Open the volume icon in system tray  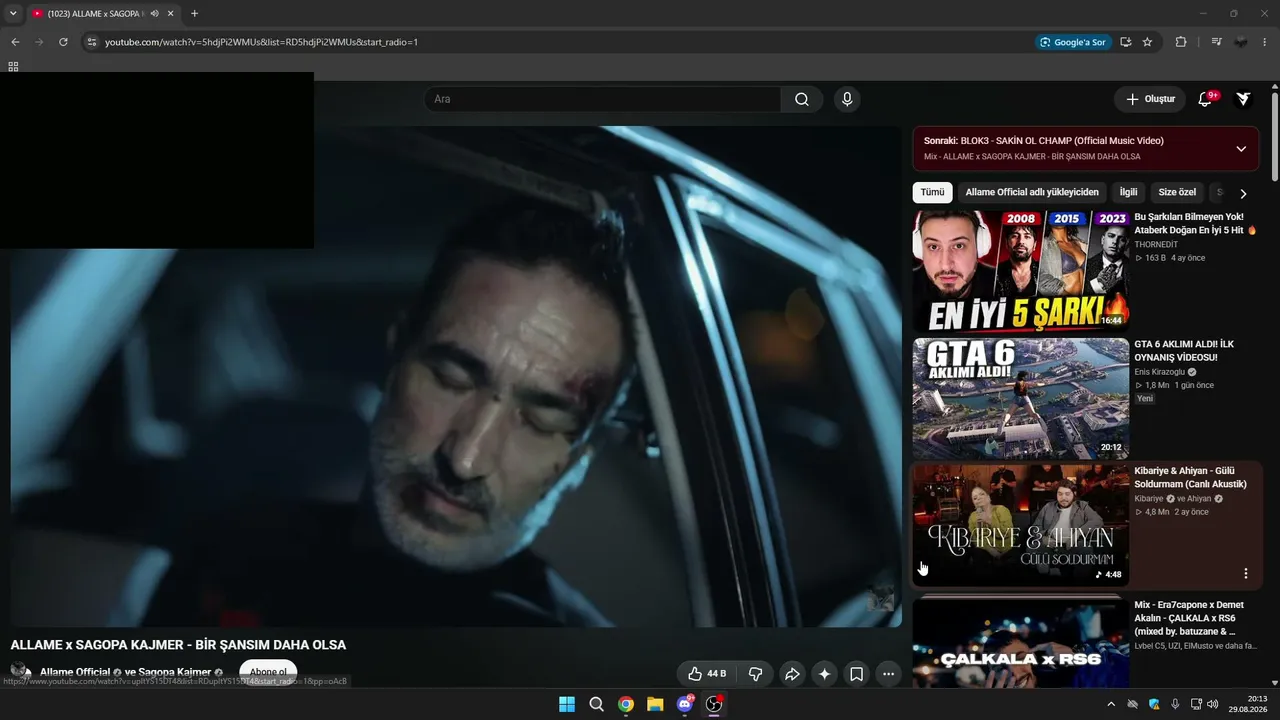1213,704
